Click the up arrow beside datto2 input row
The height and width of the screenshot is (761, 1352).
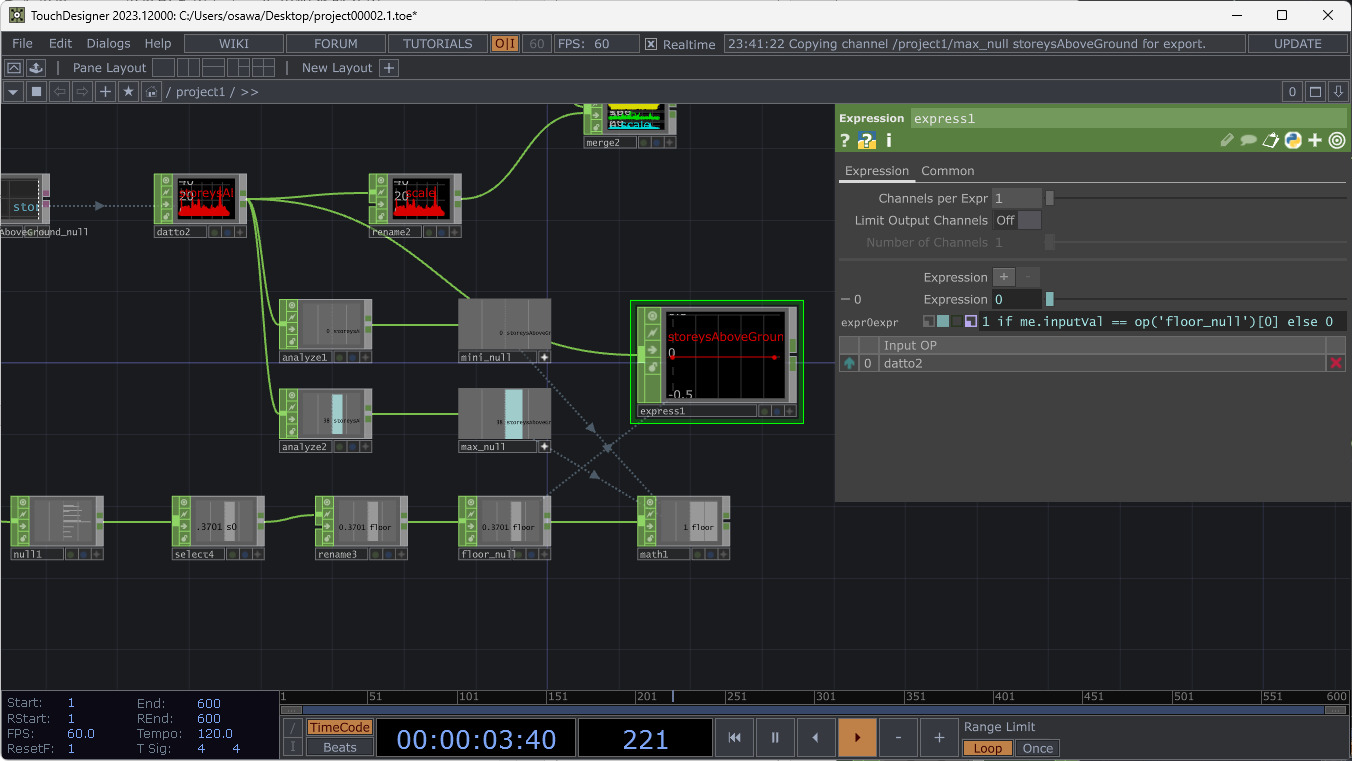click(850, 363)
